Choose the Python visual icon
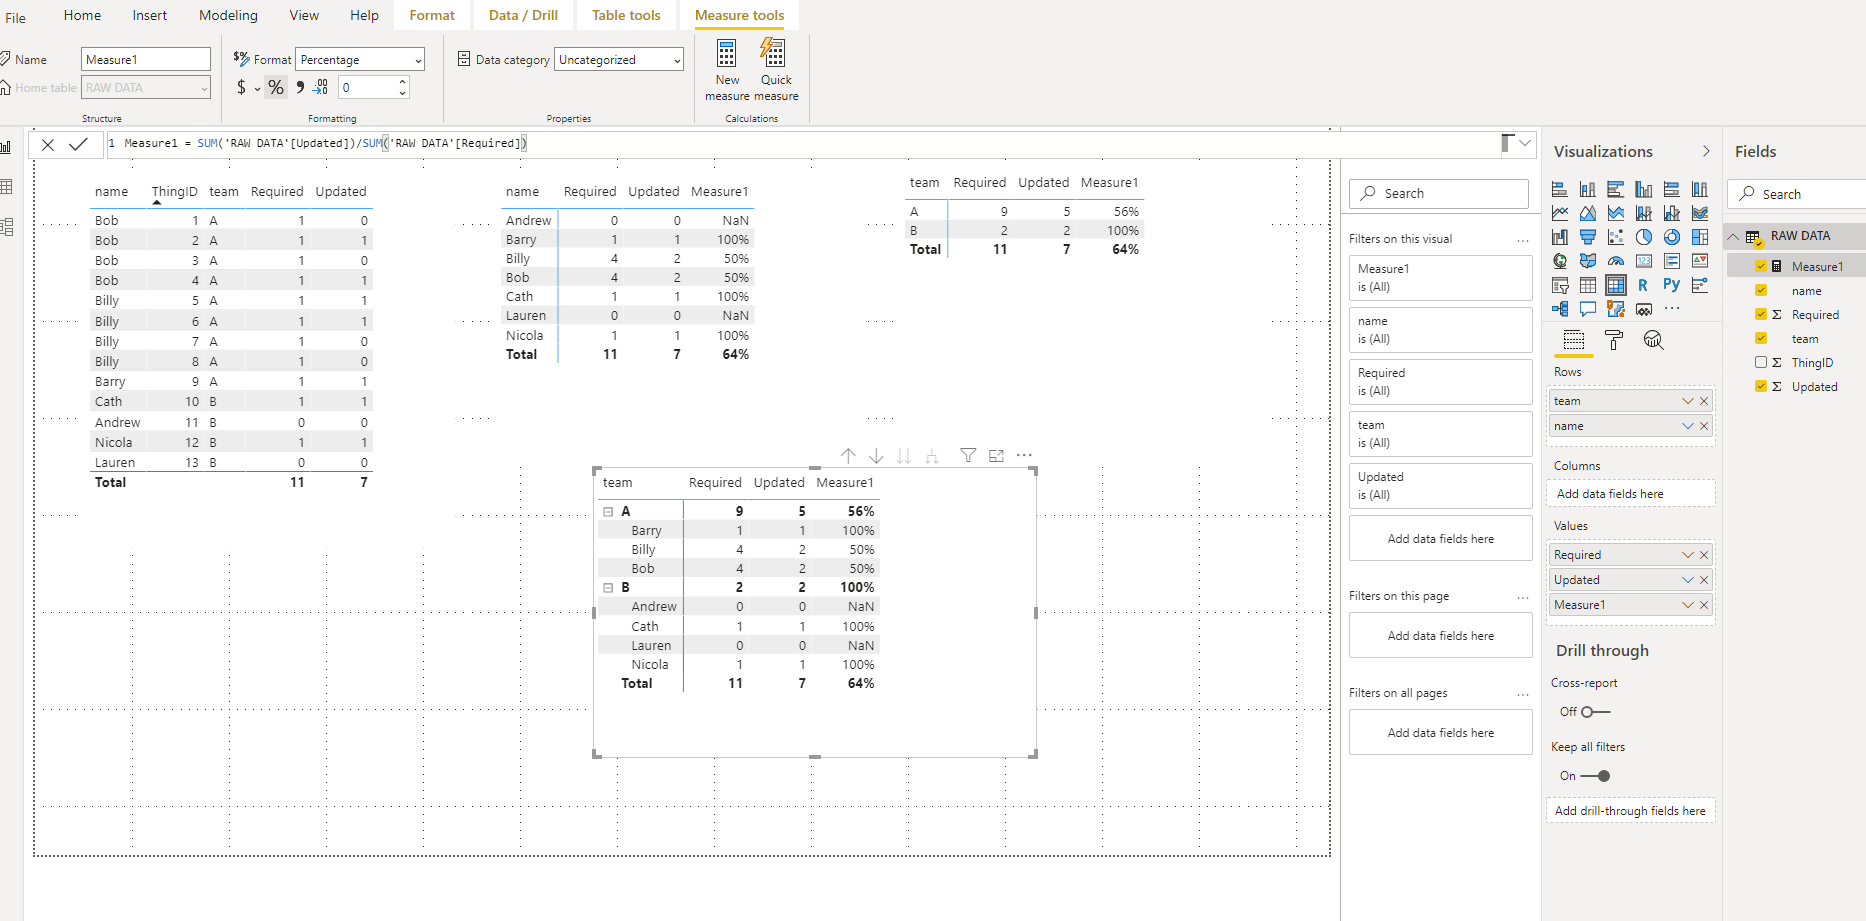This screenshot has height=921, width=1866. pos(1671,285)
